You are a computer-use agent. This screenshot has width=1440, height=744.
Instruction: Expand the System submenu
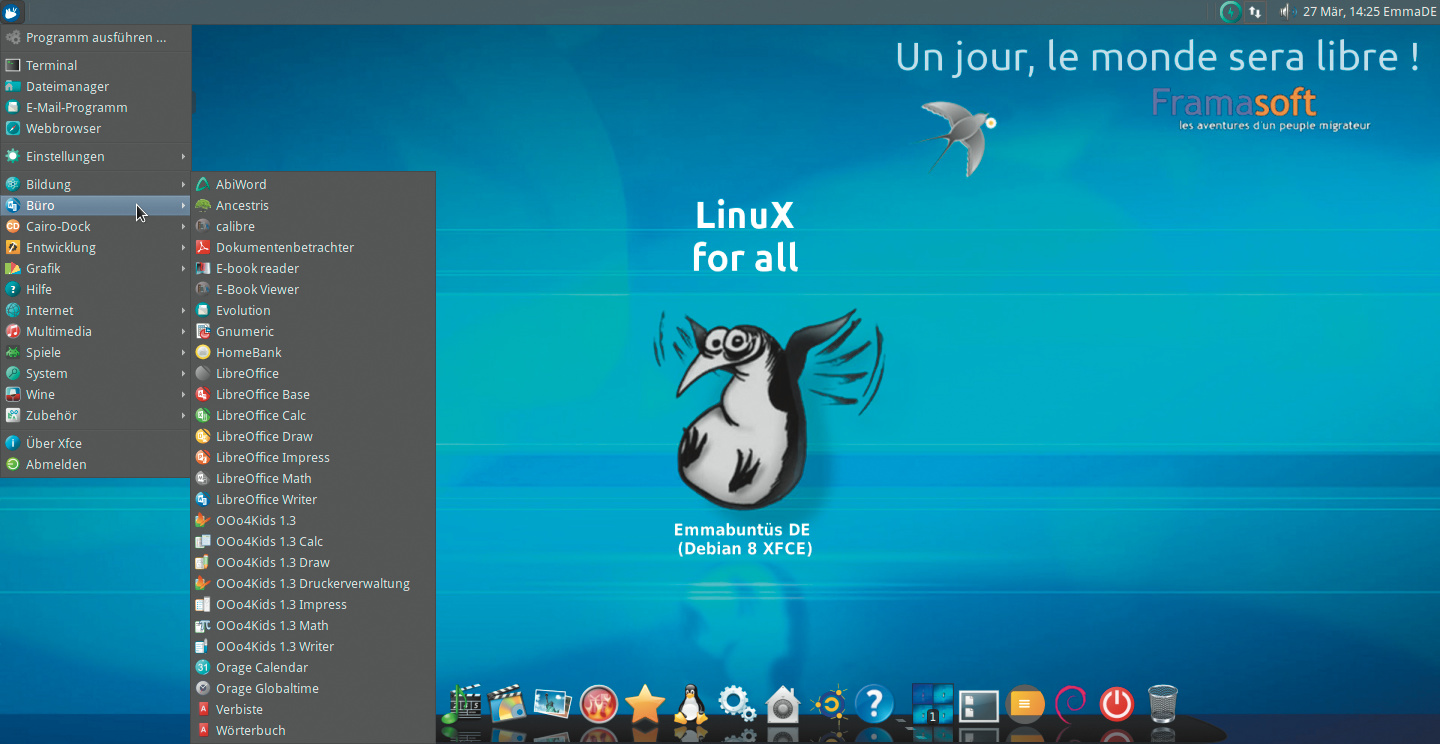coord(96,373)
